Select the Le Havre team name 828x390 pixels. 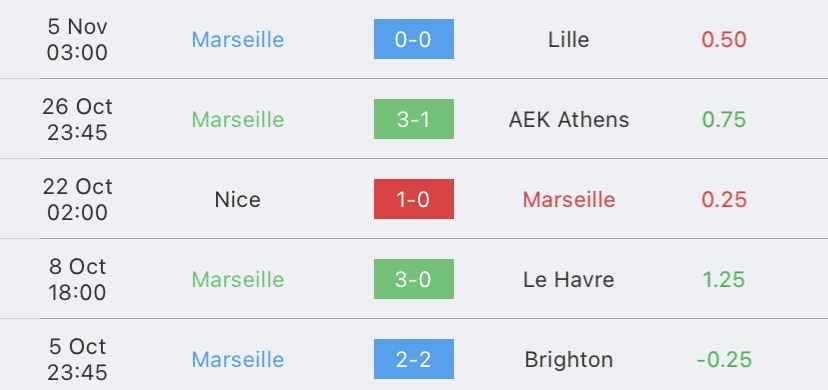[569, 280]
